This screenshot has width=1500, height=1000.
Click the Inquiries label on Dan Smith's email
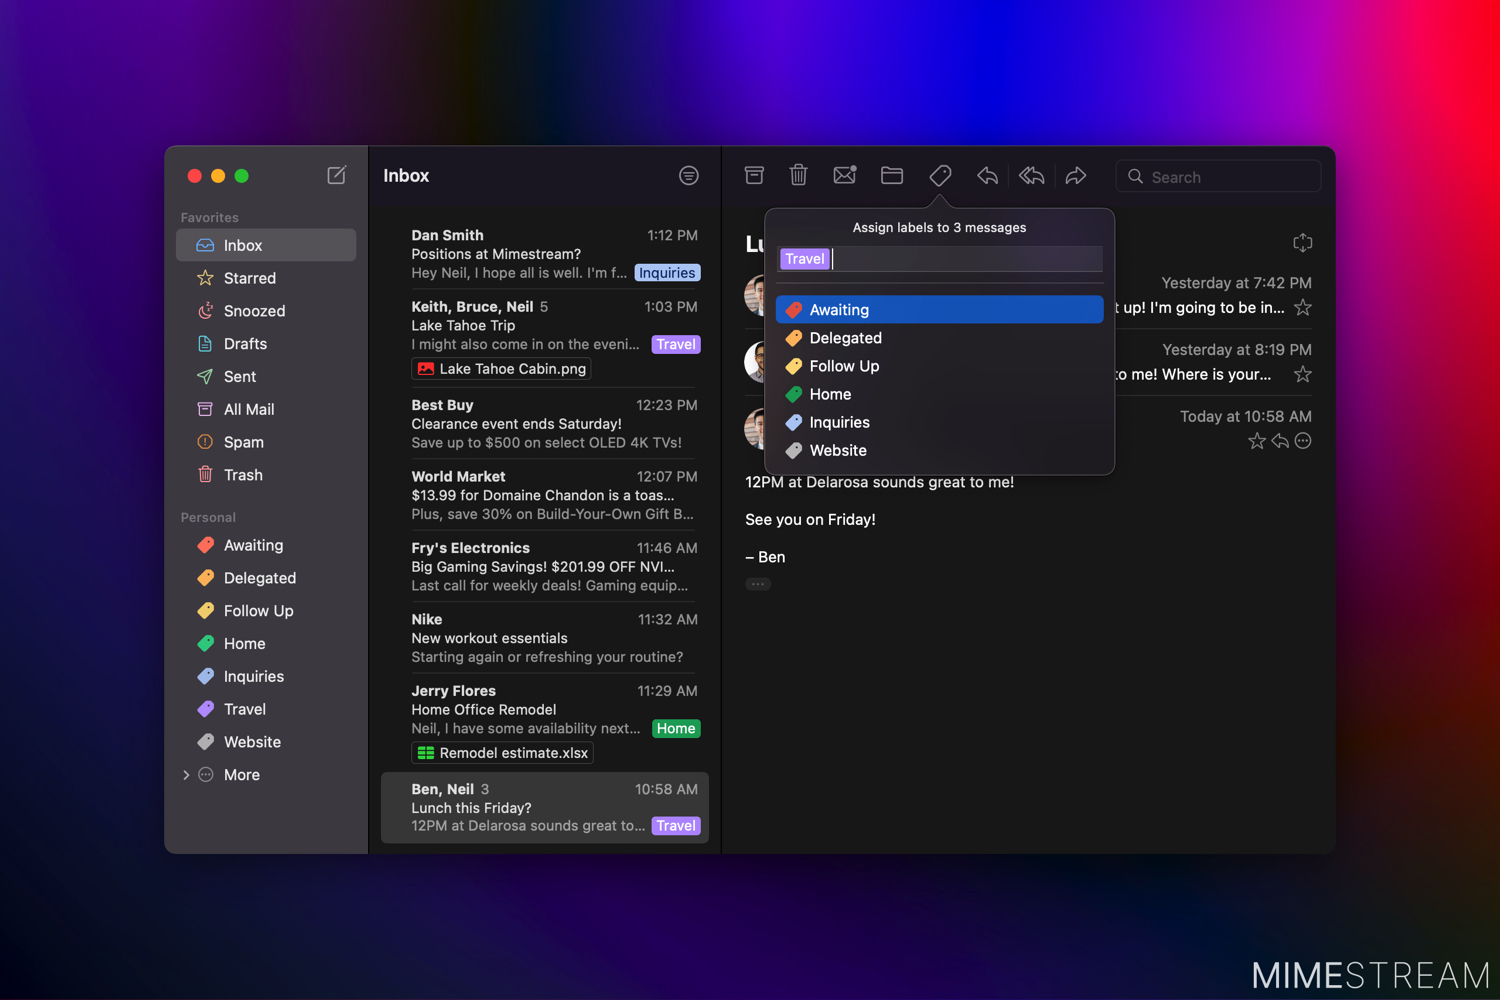click(x=667, y=273)
